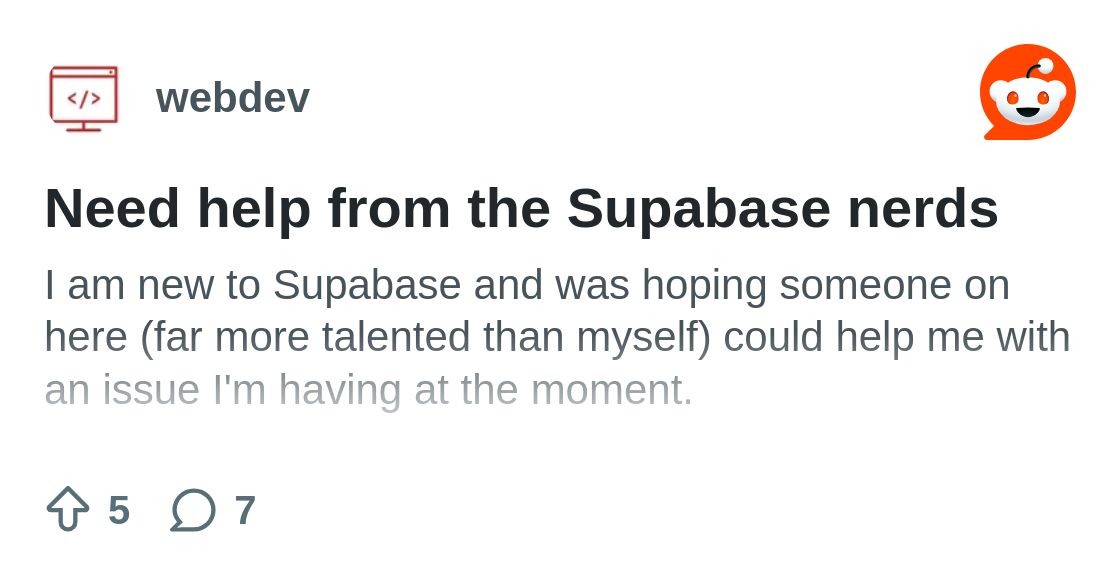Click the word "here" starting the second body line
Image resolution: width=1120 pixels, height=584 pixels.
pos(86,337)
